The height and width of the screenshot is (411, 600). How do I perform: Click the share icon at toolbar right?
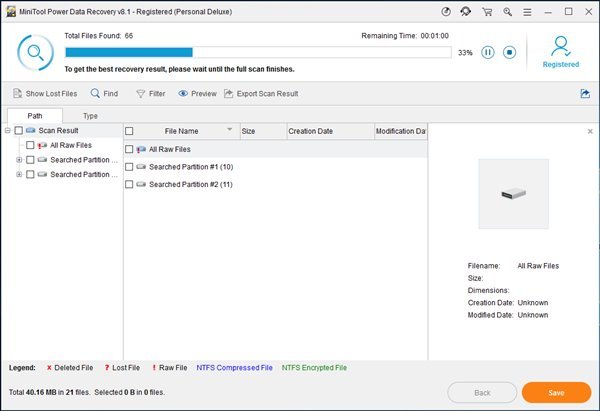point(584,94)
